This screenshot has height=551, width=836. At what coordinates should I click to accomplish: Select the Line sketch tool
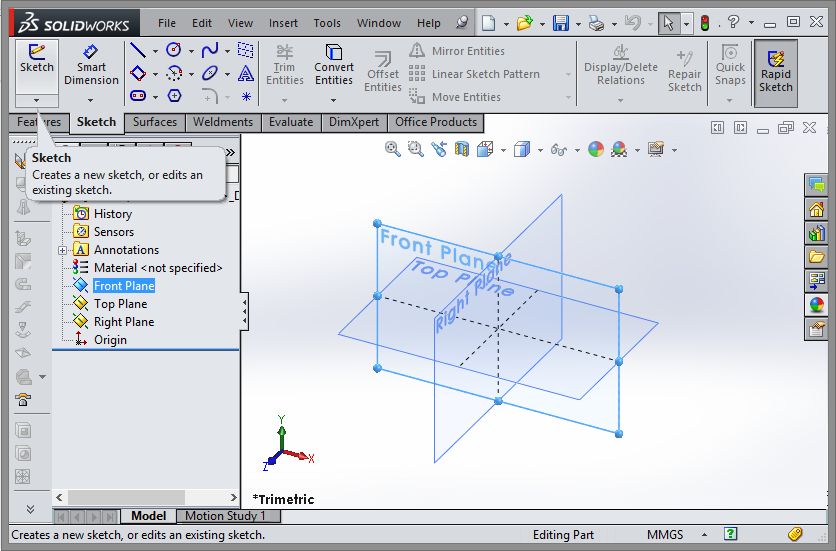(138, 51)
